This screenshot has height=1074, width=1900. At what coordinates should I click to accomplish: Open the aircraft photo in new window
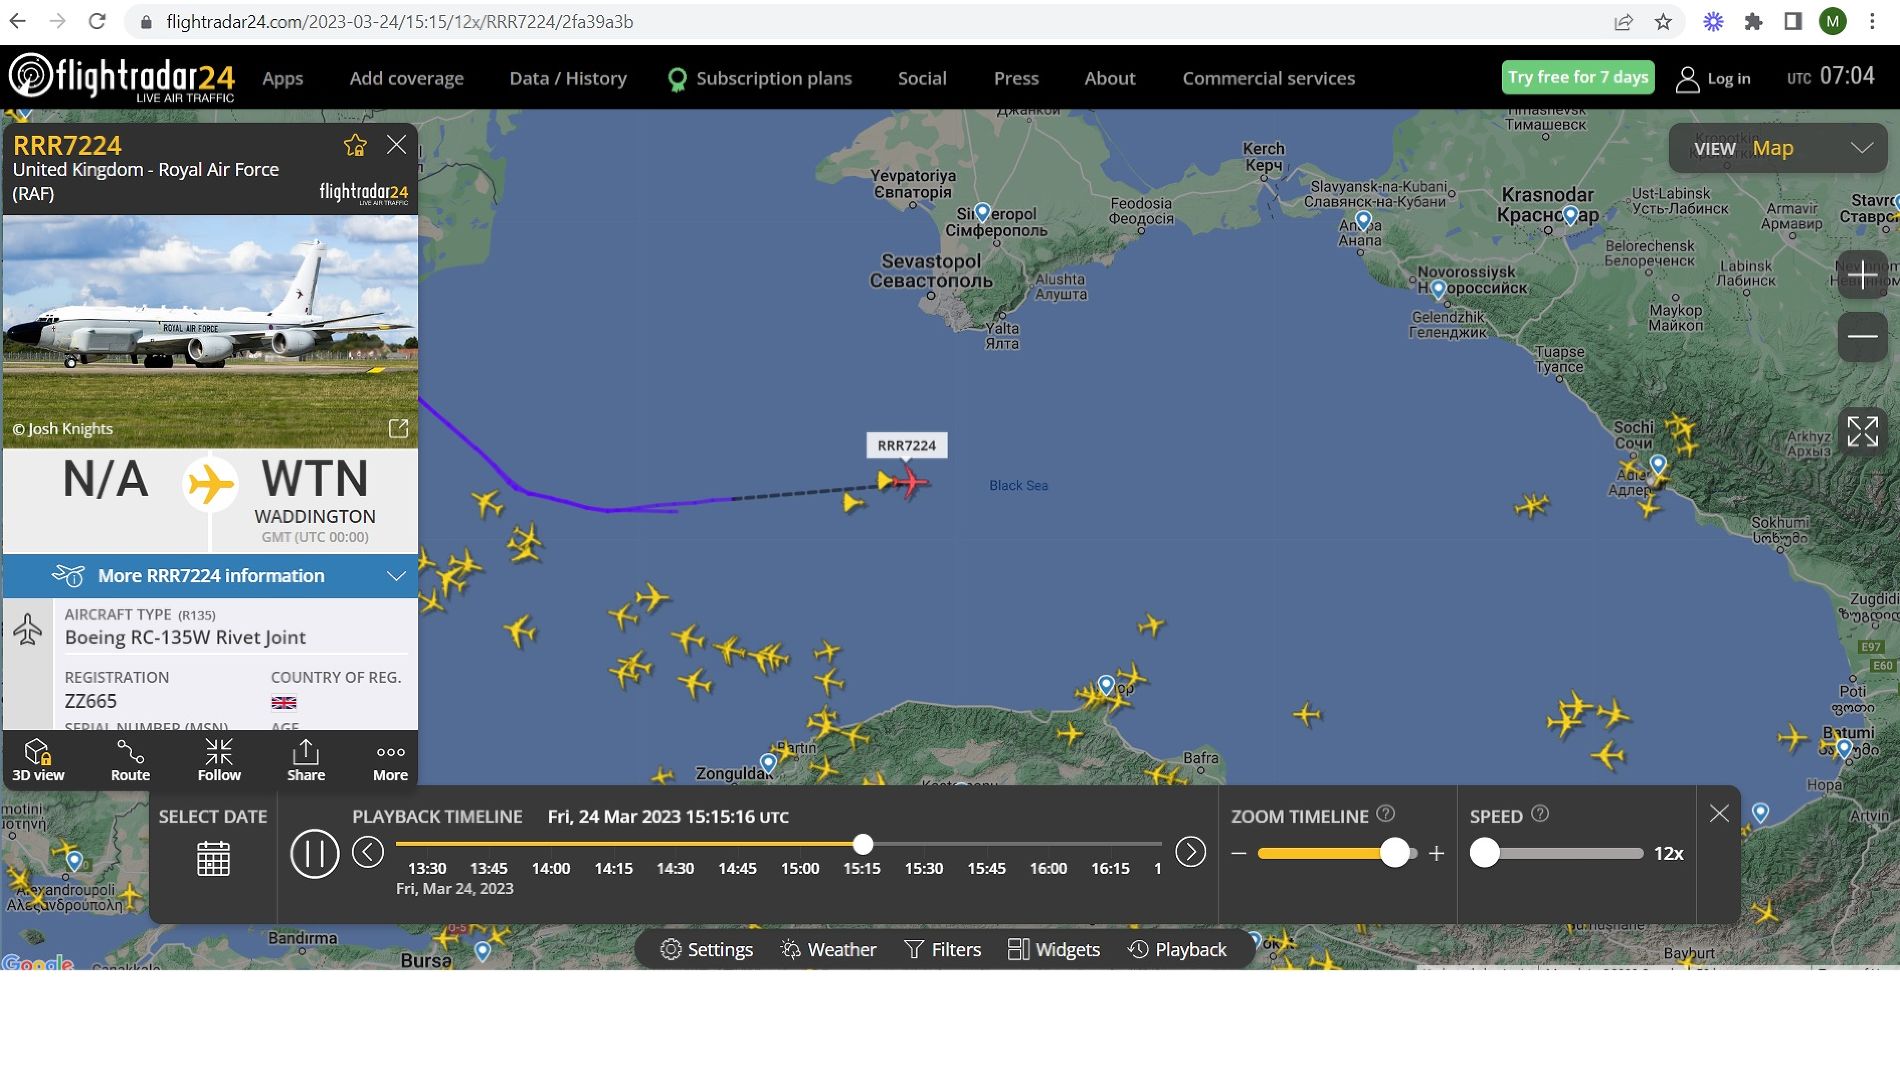pos(398,429)
